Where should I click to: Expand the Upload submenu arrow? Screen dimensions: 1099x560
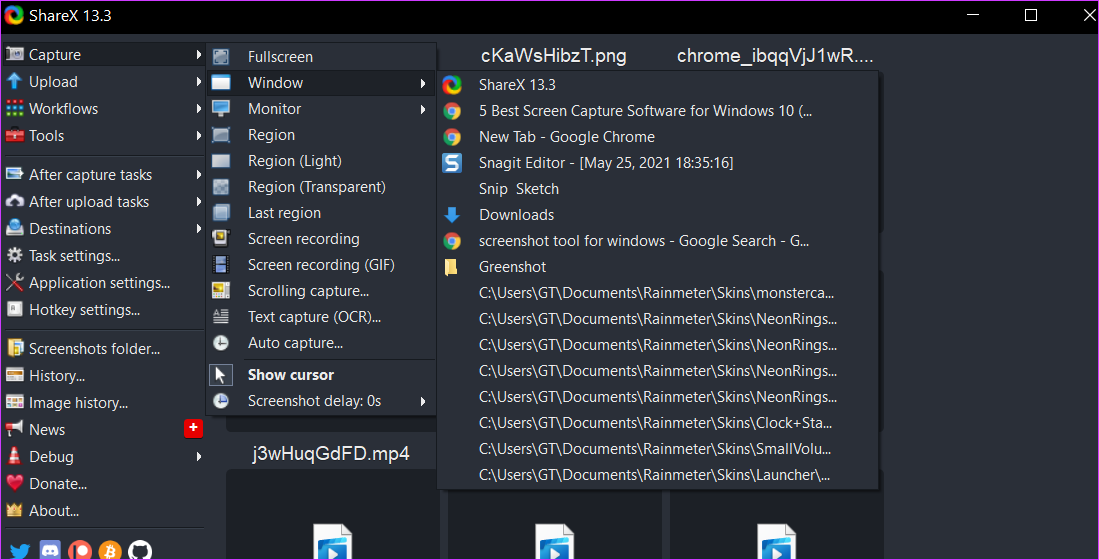pos(200,81)
